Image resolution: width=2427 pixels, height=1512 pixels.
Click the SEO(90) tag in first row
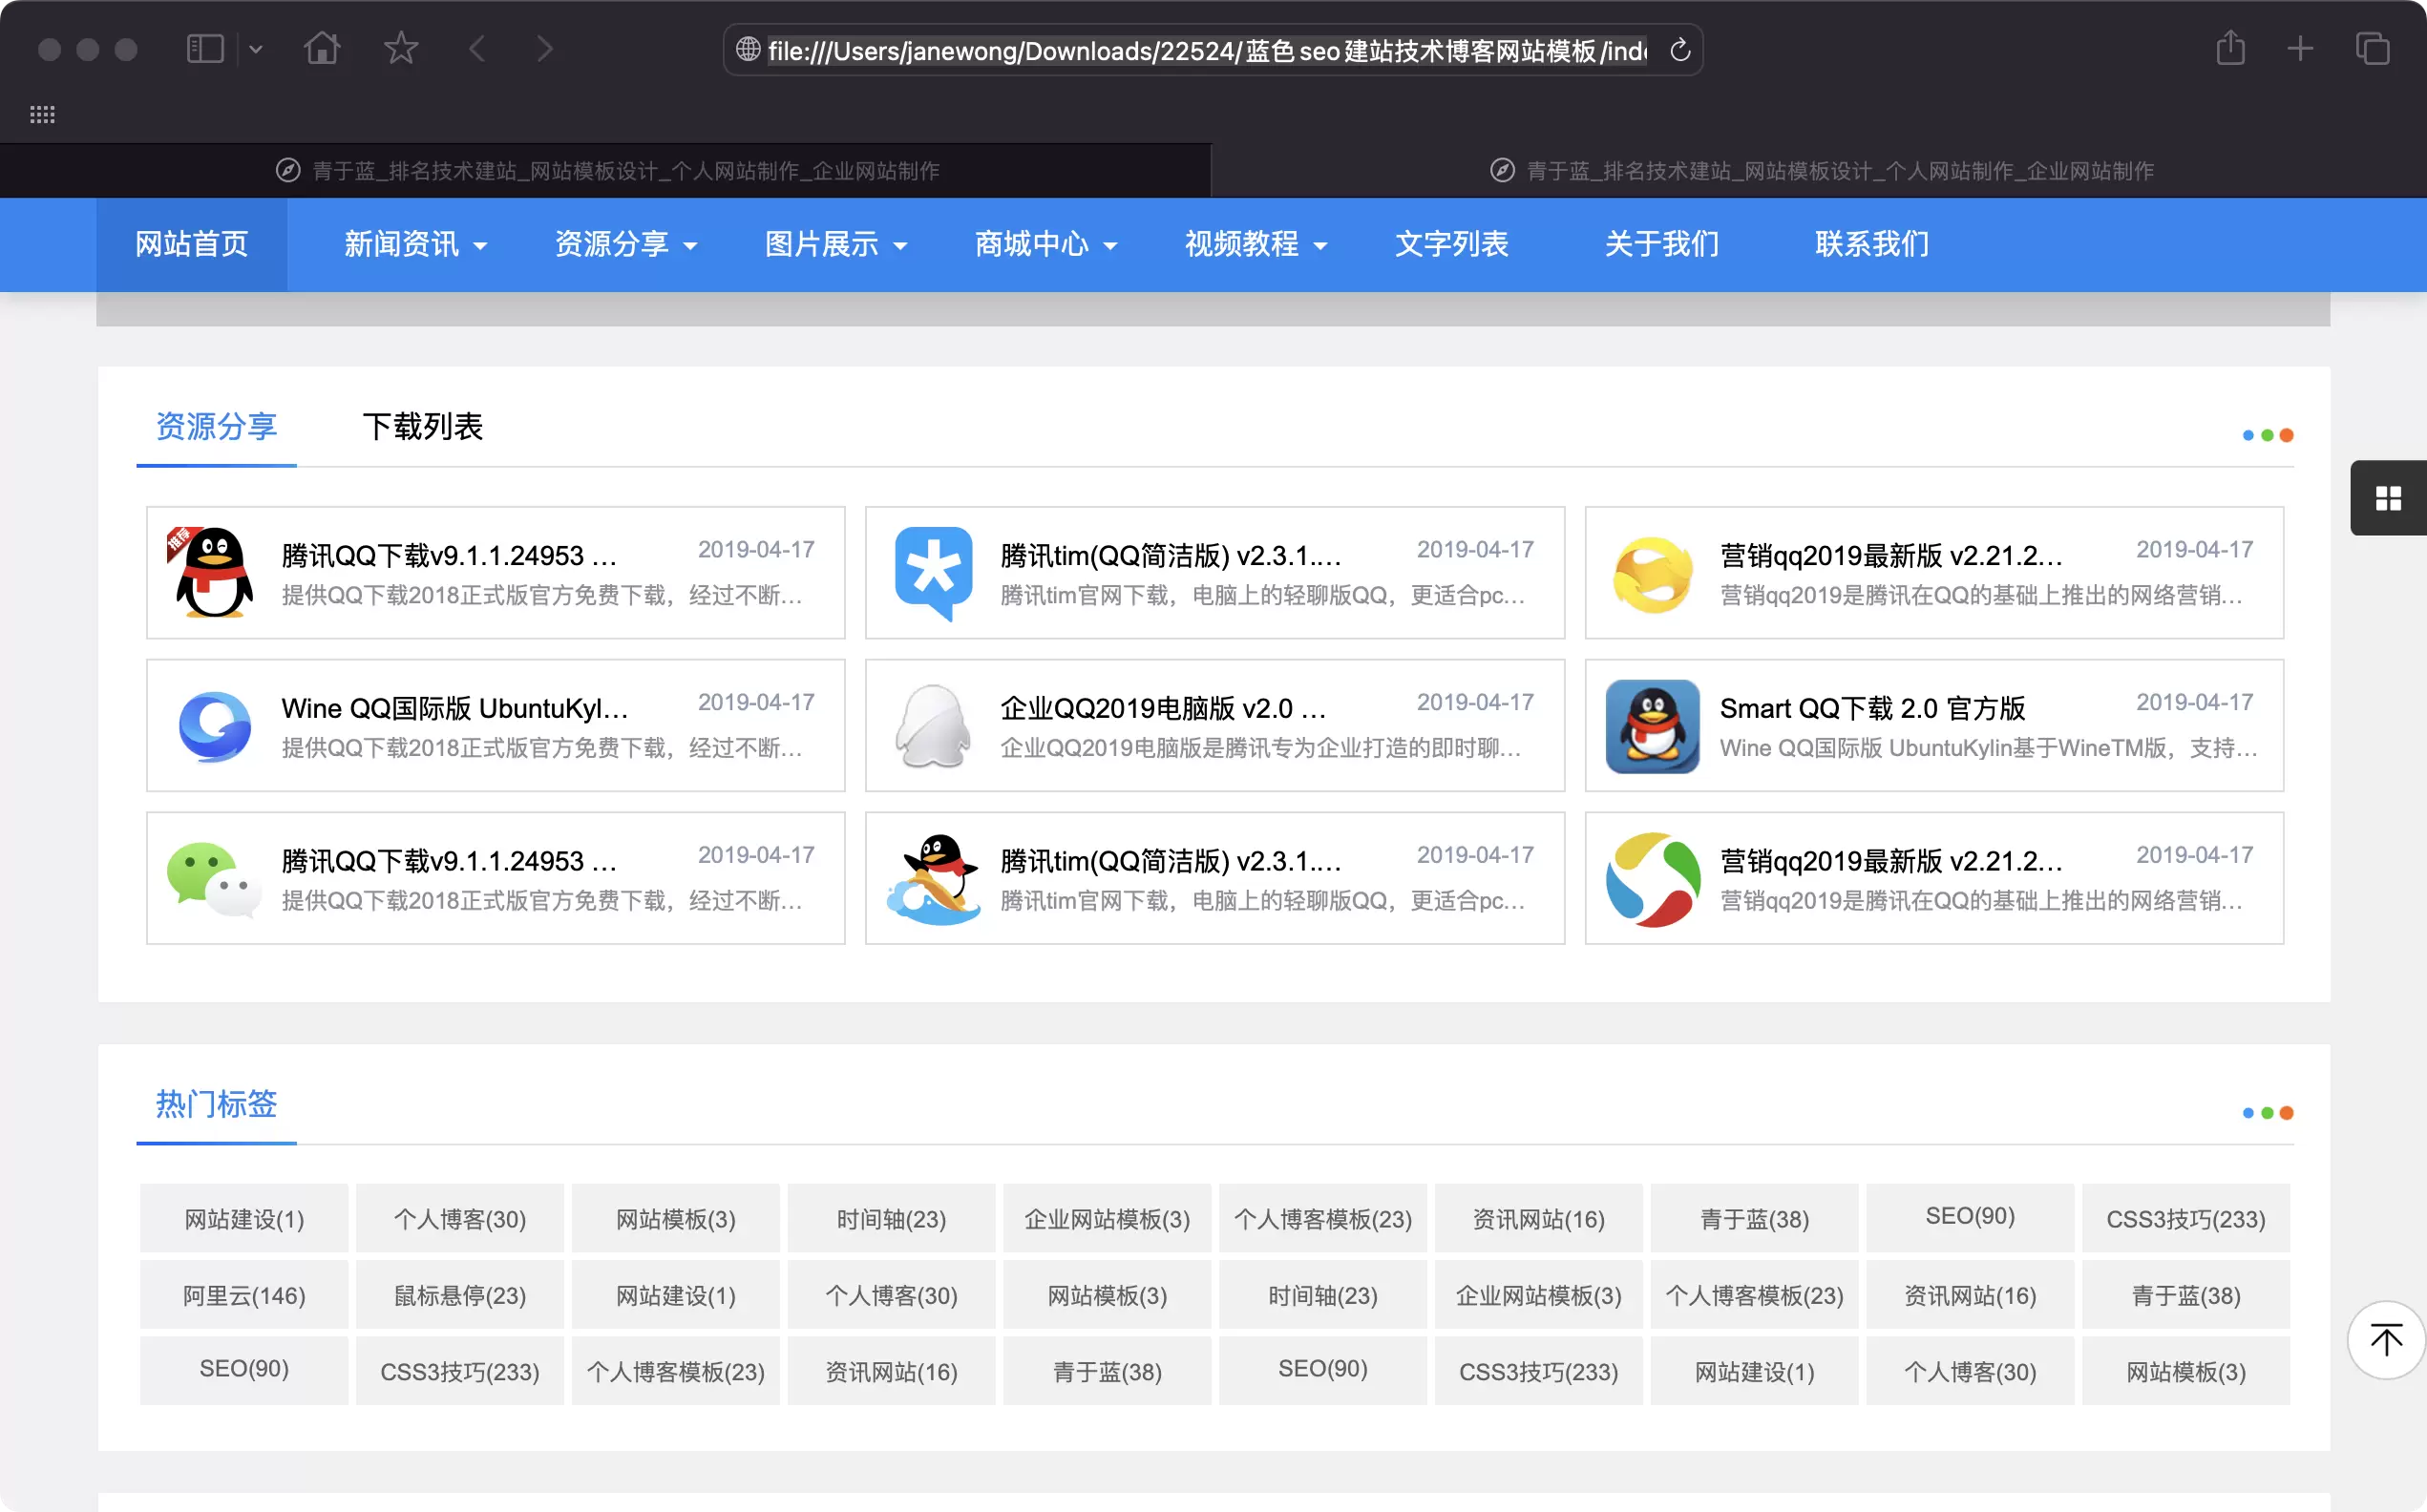coord(1970,1217)
